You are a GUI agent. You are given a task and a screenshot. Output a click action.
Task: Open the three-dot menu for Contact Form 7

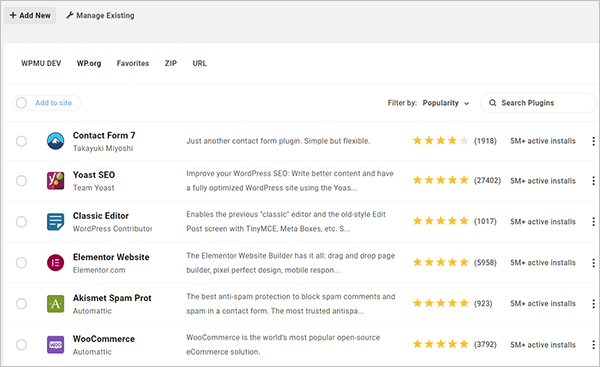tap(593, 141)
